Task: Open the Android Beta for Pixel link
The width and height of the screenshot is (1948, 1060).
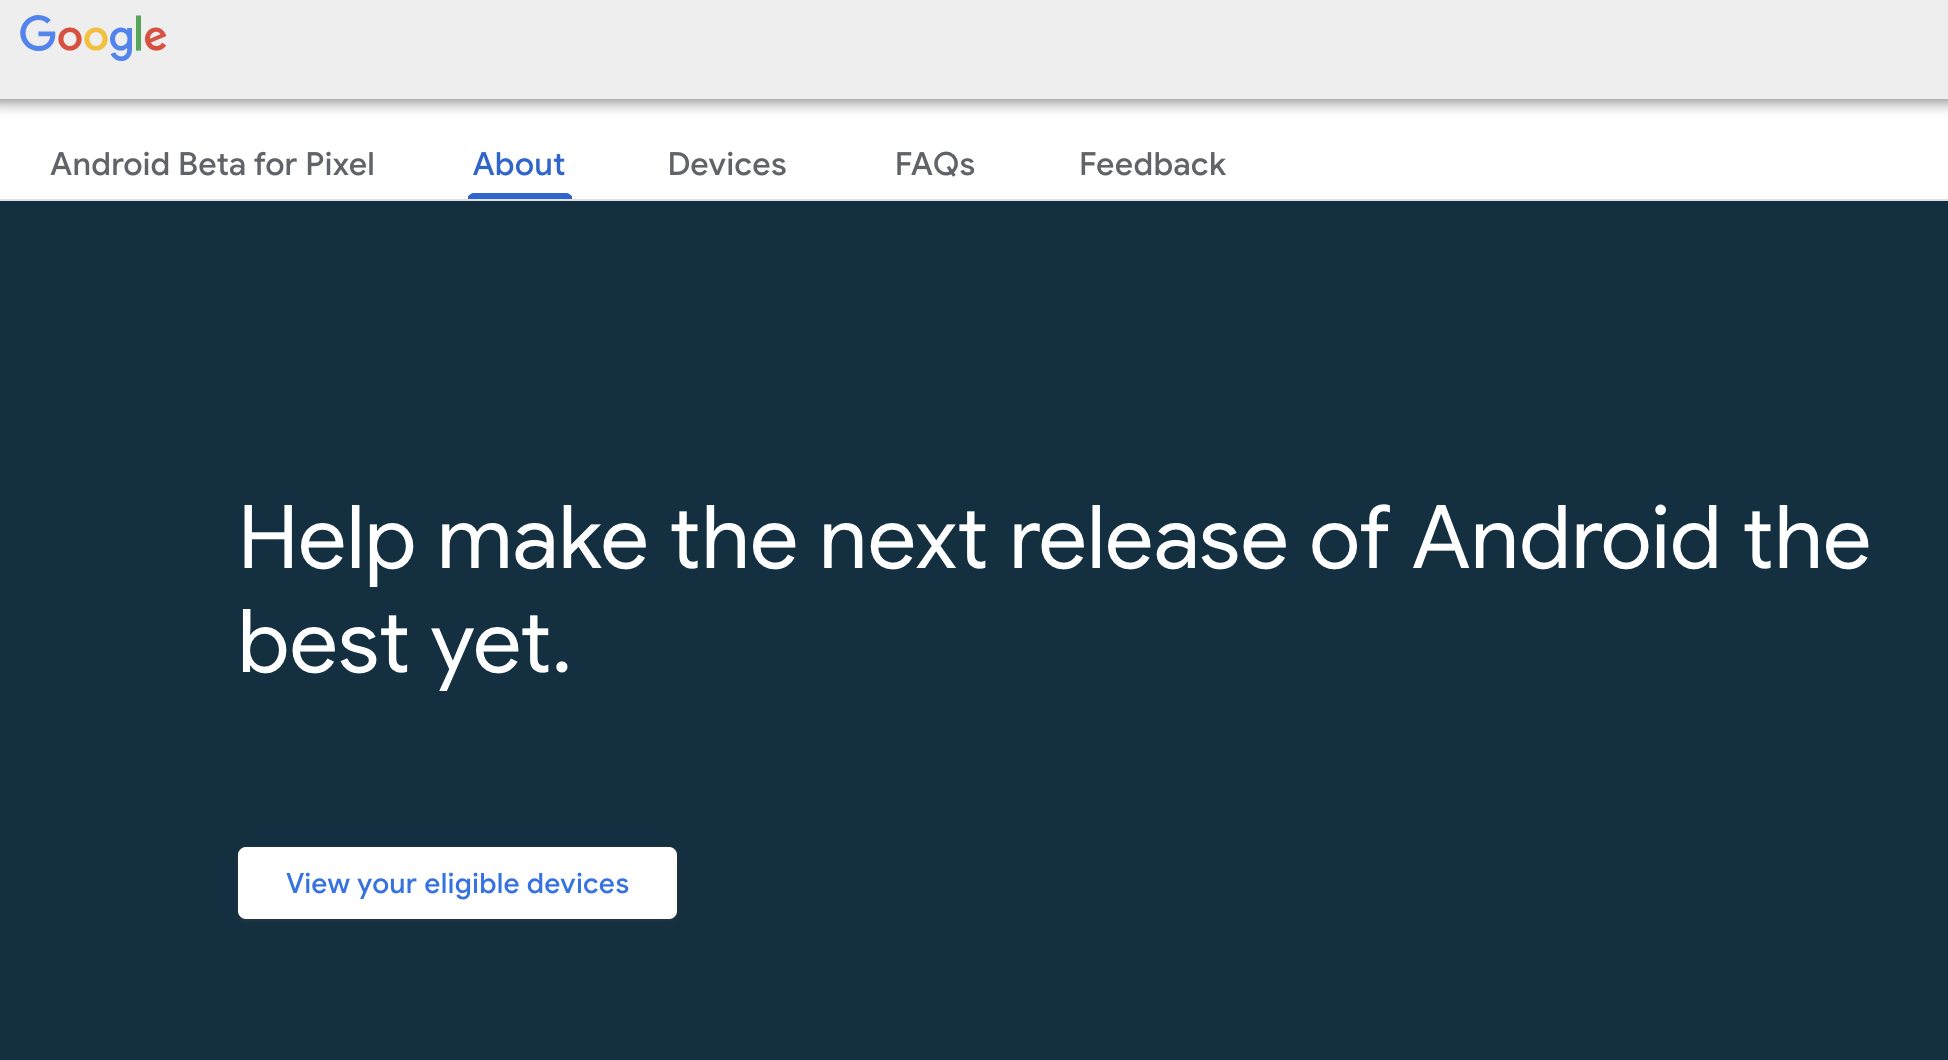Action: click(x=212, y=164)
